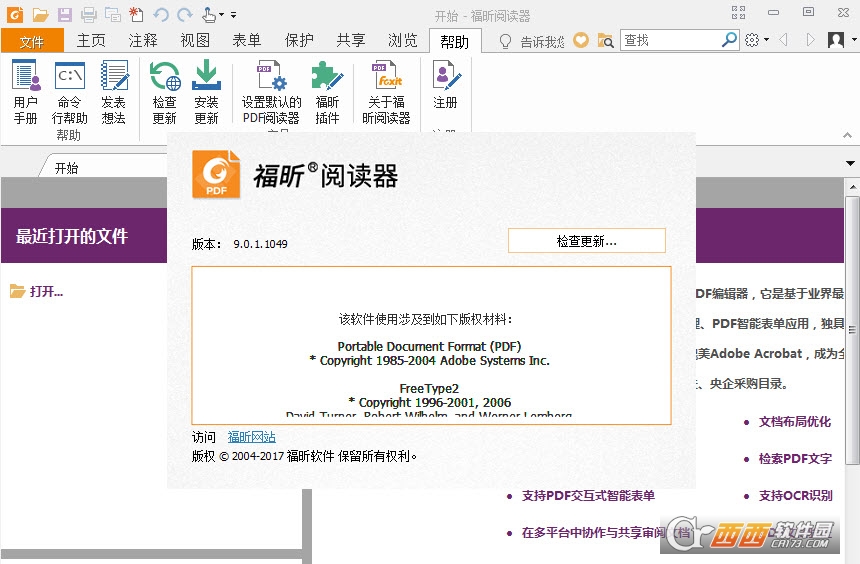
Task: Click the folder search icon
Action: [x=605, y=40]
